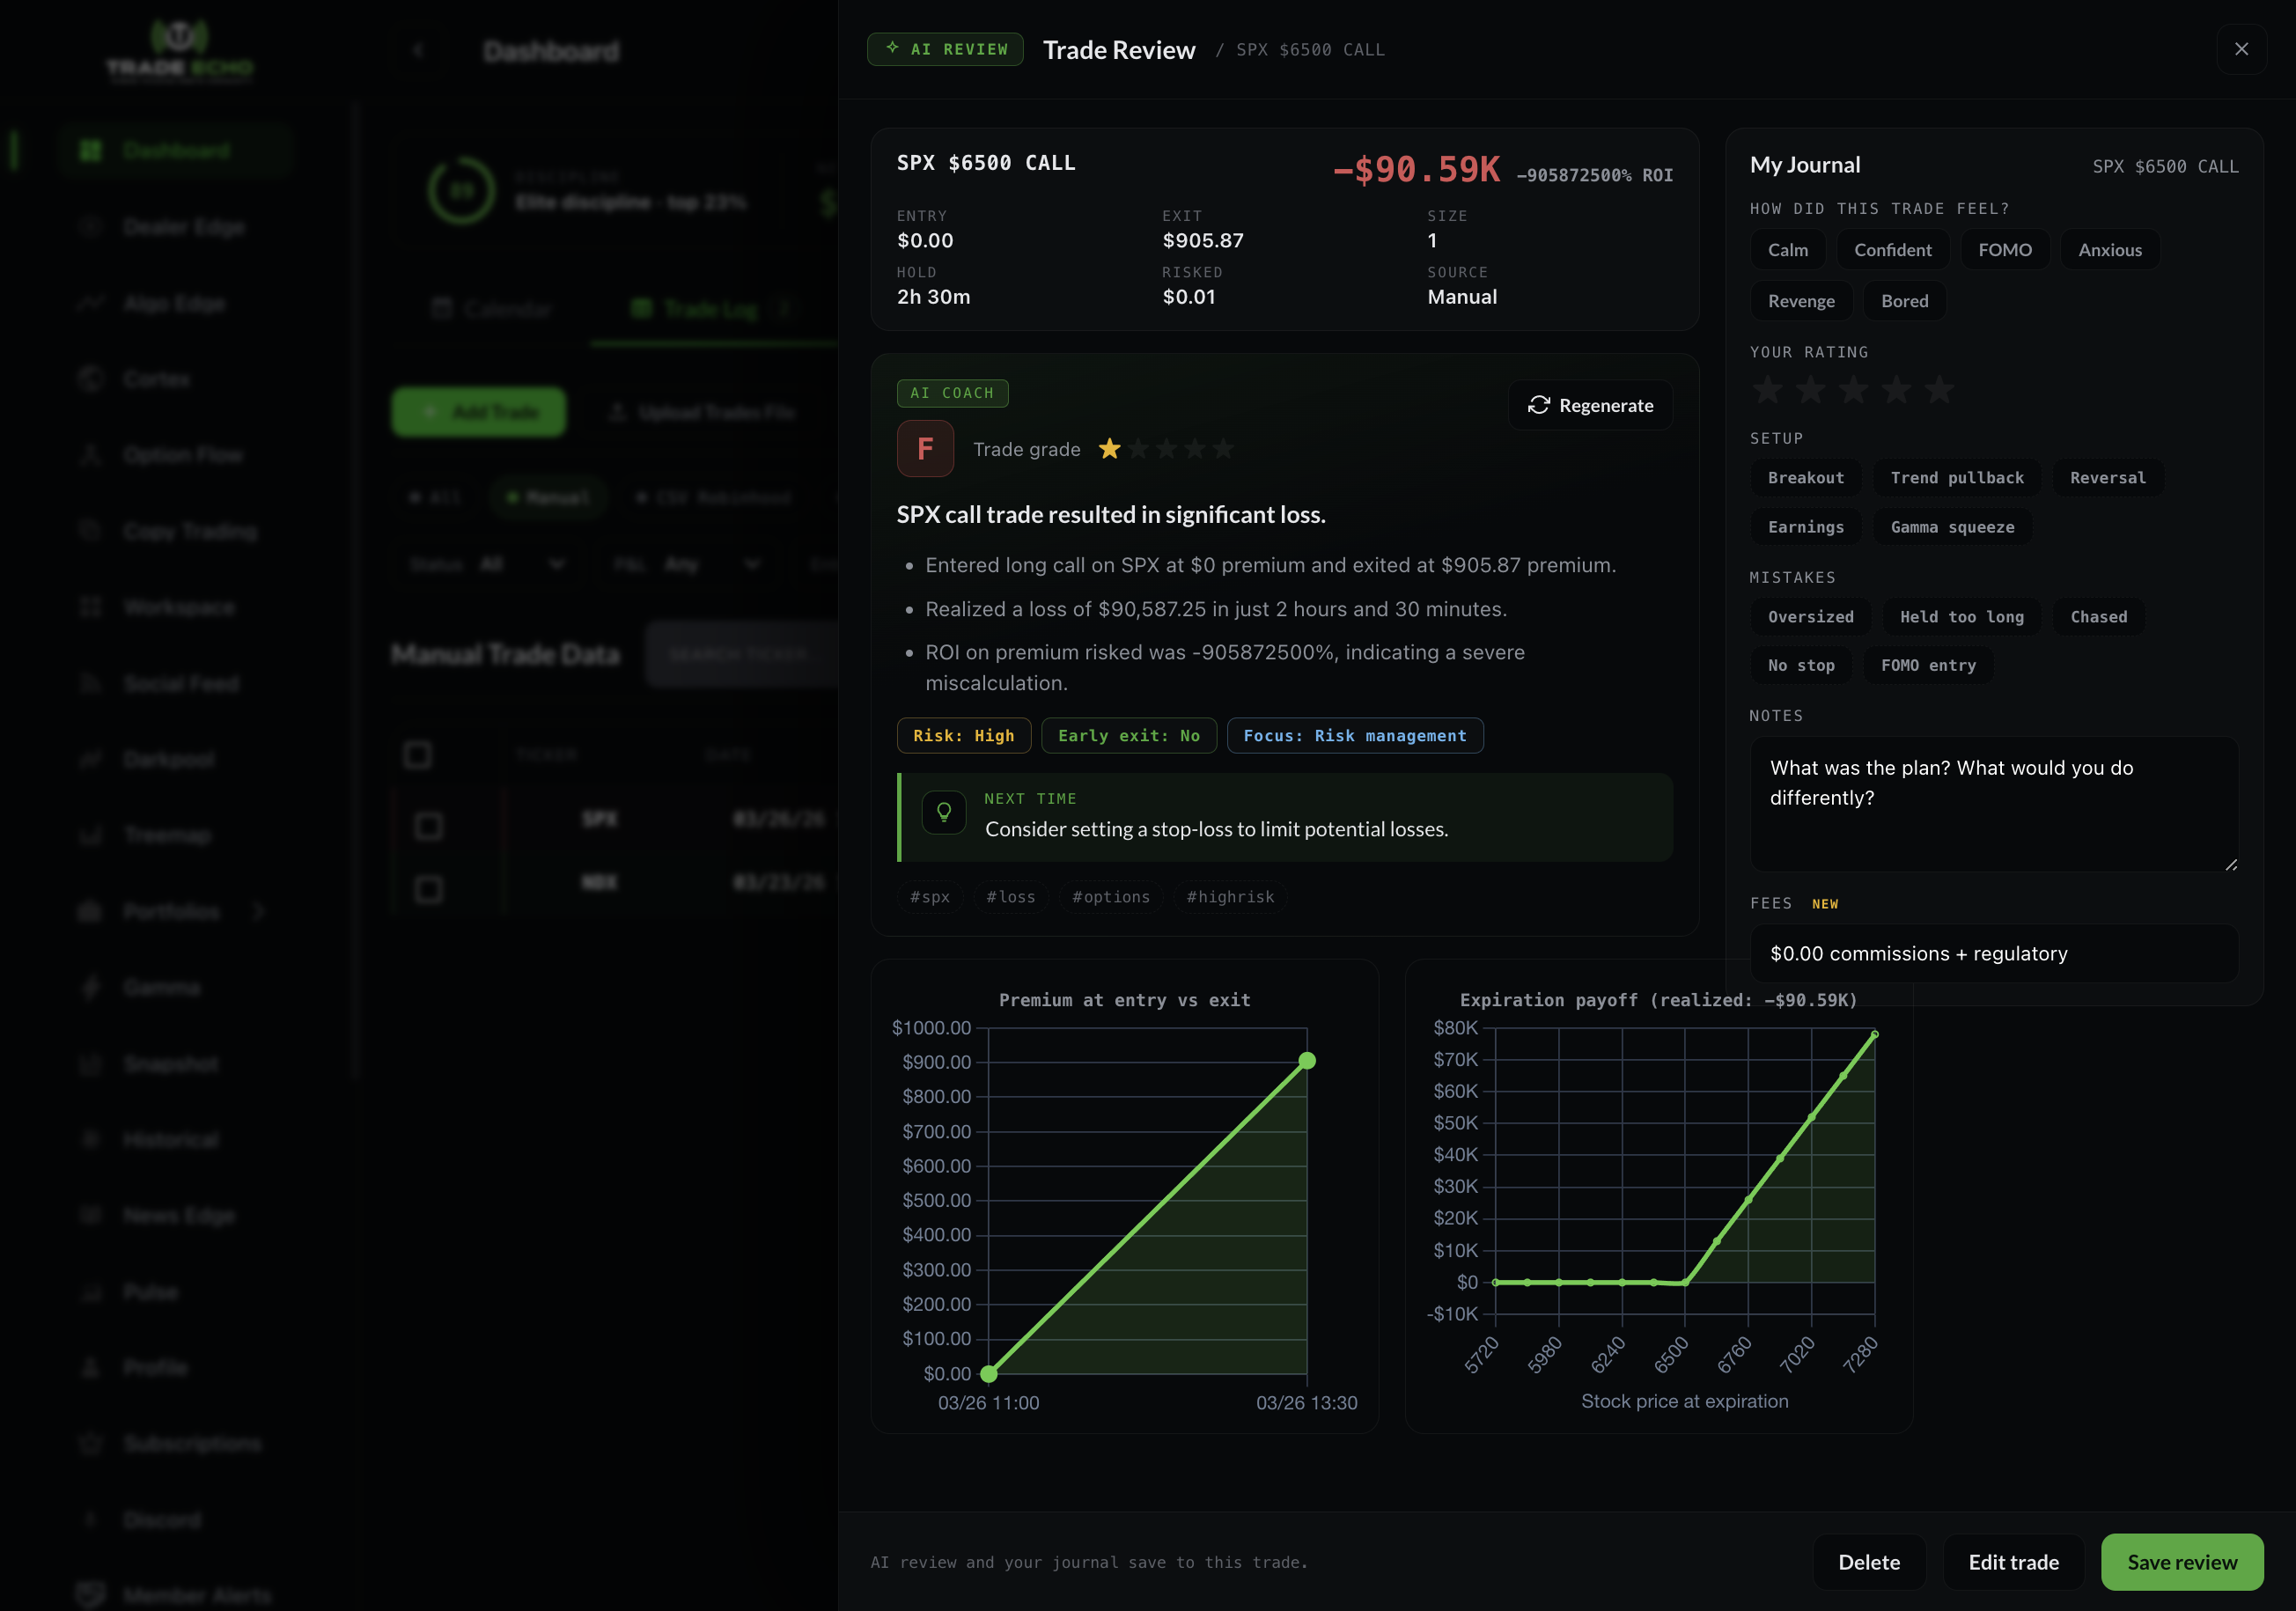Click the first star of AI trade grade
Screen dimensions: 2296x1611
coord(1109,449)
